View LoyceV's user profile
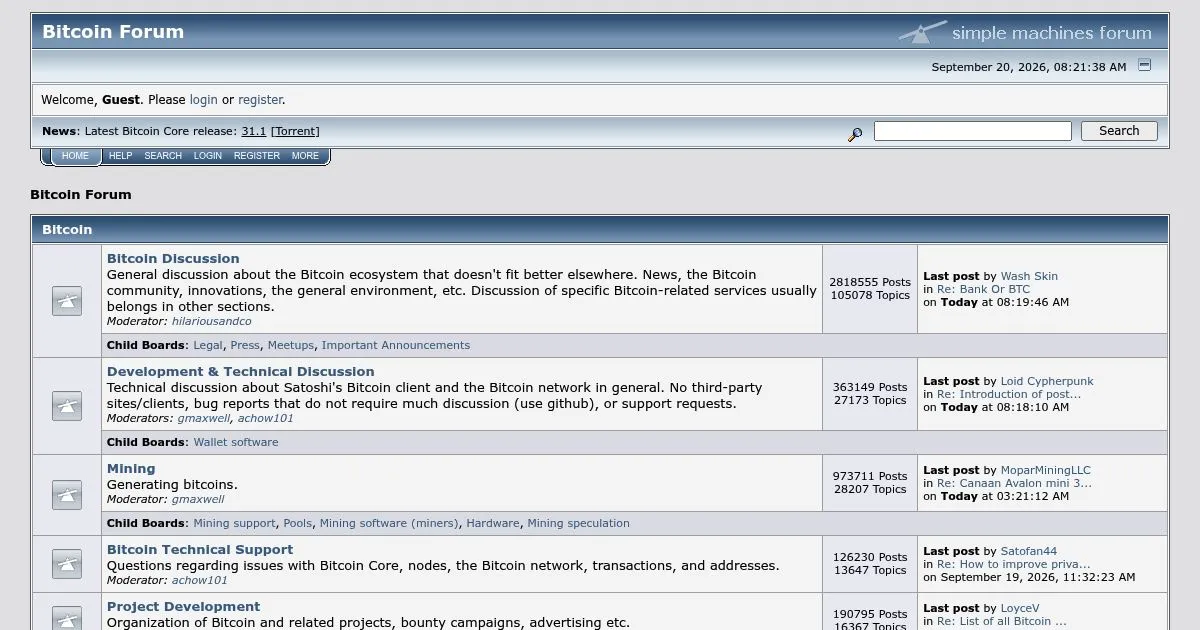 [x=1020, y=608]
